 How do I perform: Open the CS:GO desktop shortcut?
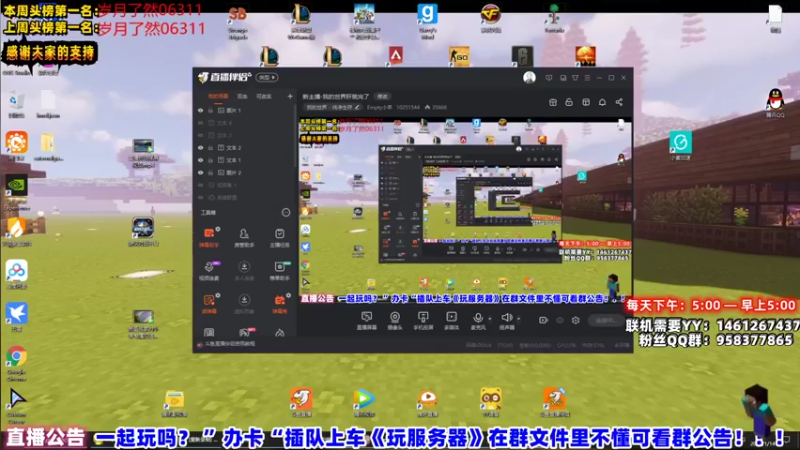459,55
